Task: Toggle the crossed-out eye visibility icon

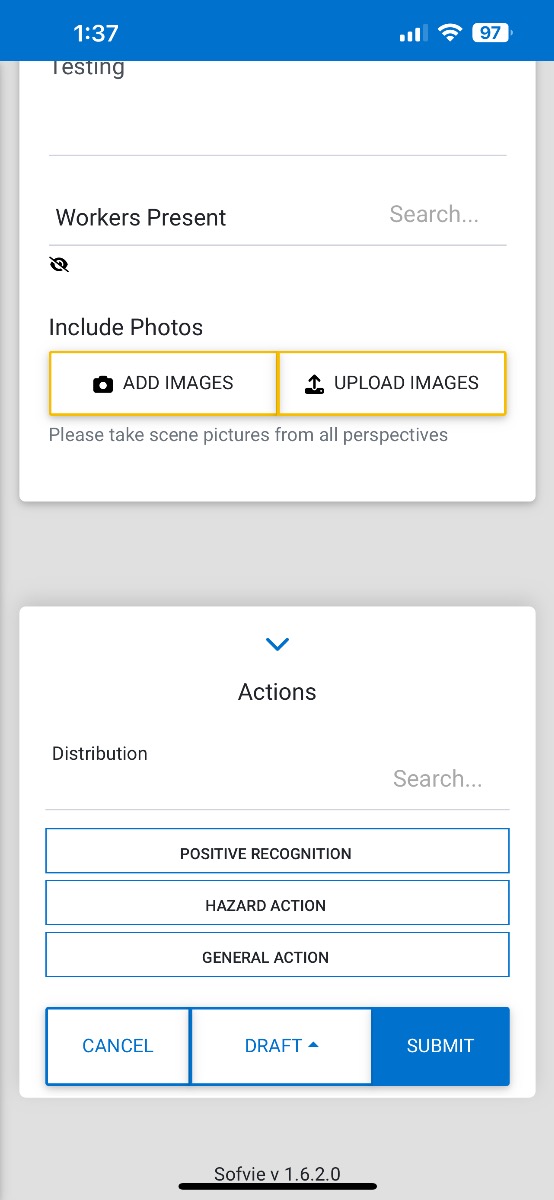Action: 59,264
